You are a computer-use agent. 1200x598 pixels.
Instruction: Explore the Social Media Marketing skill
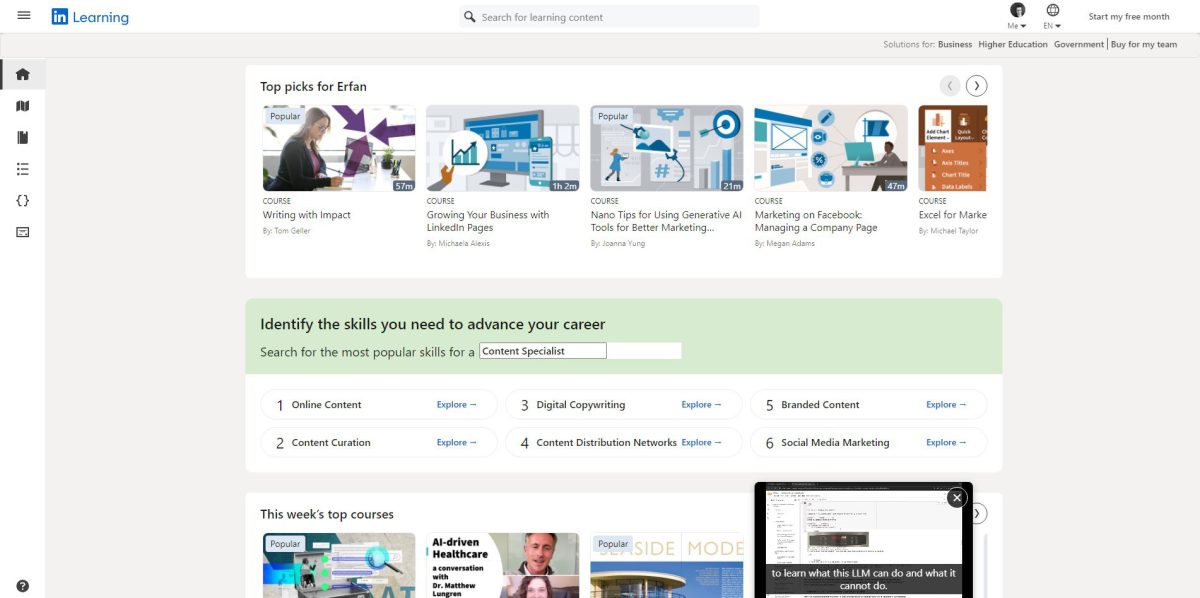(x=947, y=442)
